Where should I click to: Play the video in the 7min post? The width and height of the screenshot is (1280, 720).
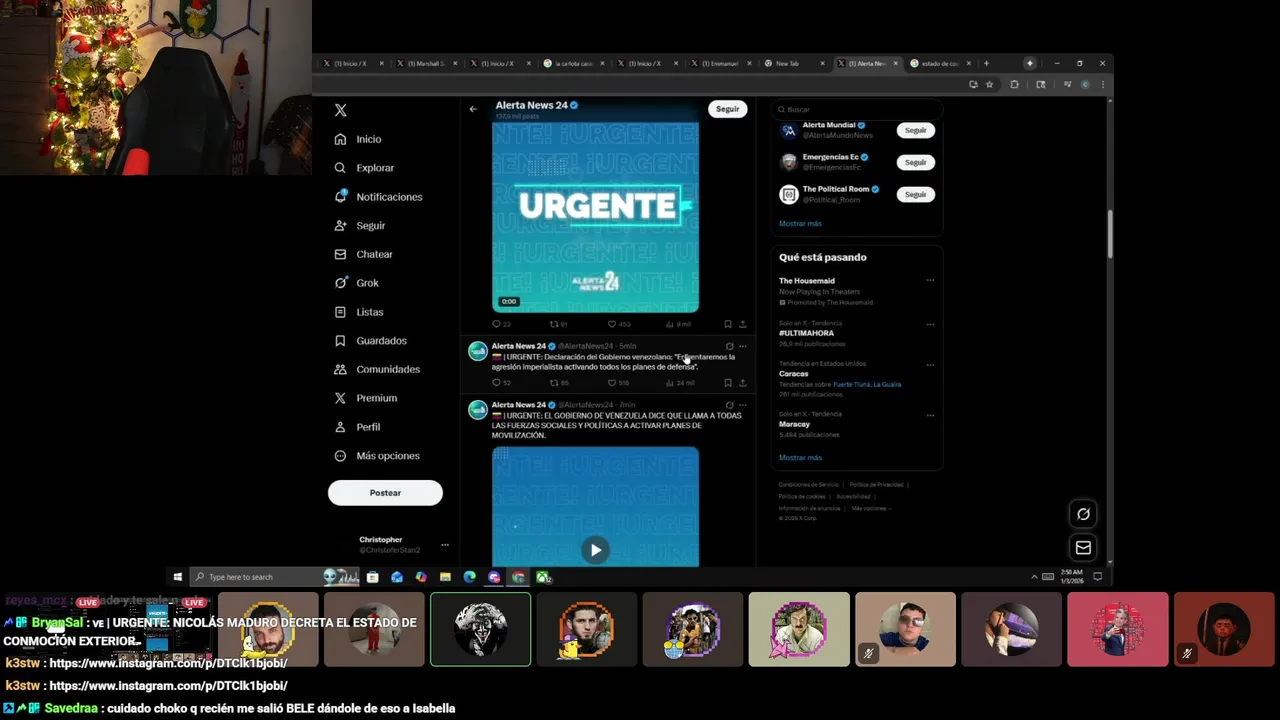tap(595, 550)
